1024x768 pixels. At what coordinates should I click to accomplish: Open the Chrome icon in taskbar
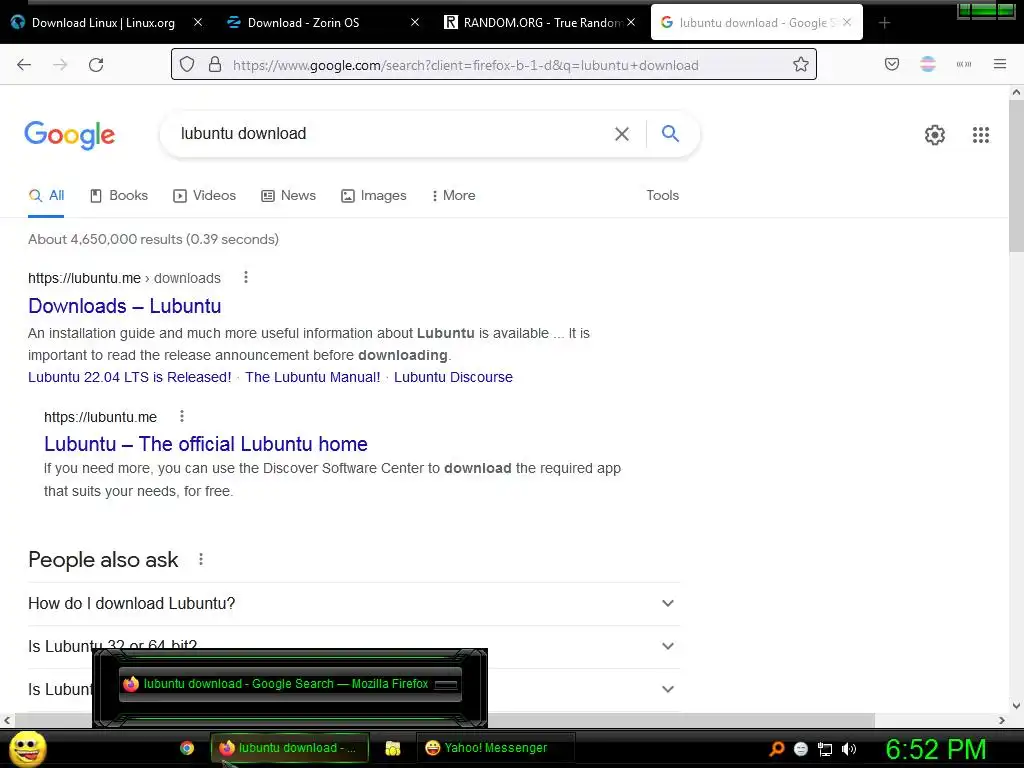187,748
